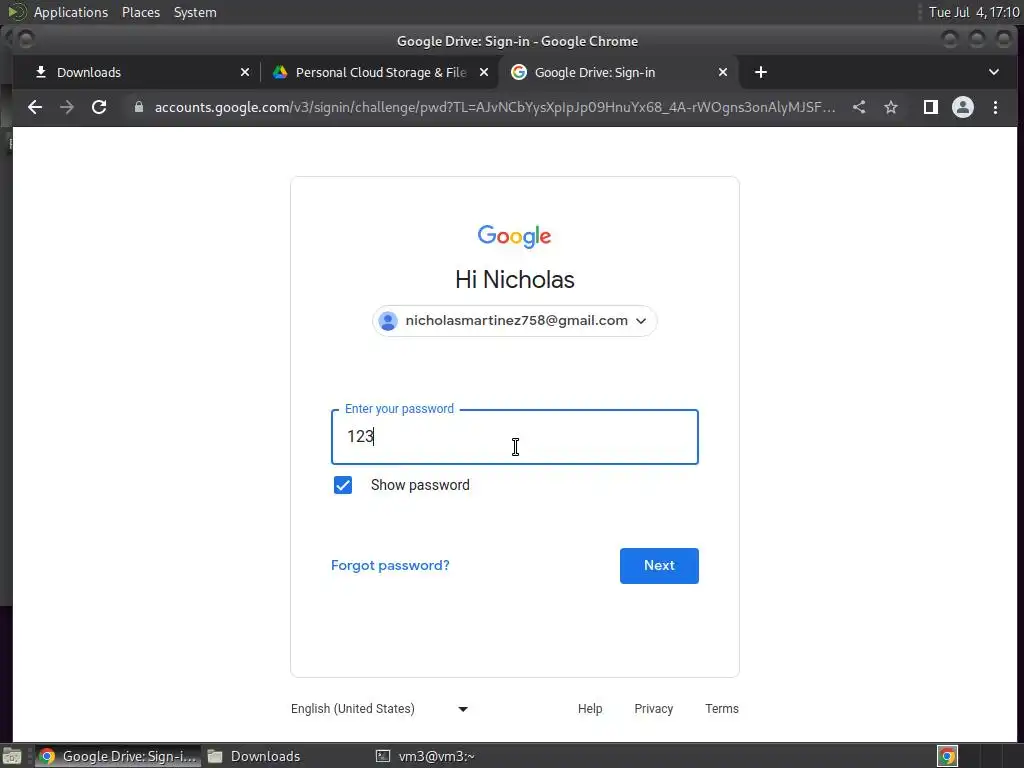
Task: Open the Applications menu
Action: tap(71, 12)
